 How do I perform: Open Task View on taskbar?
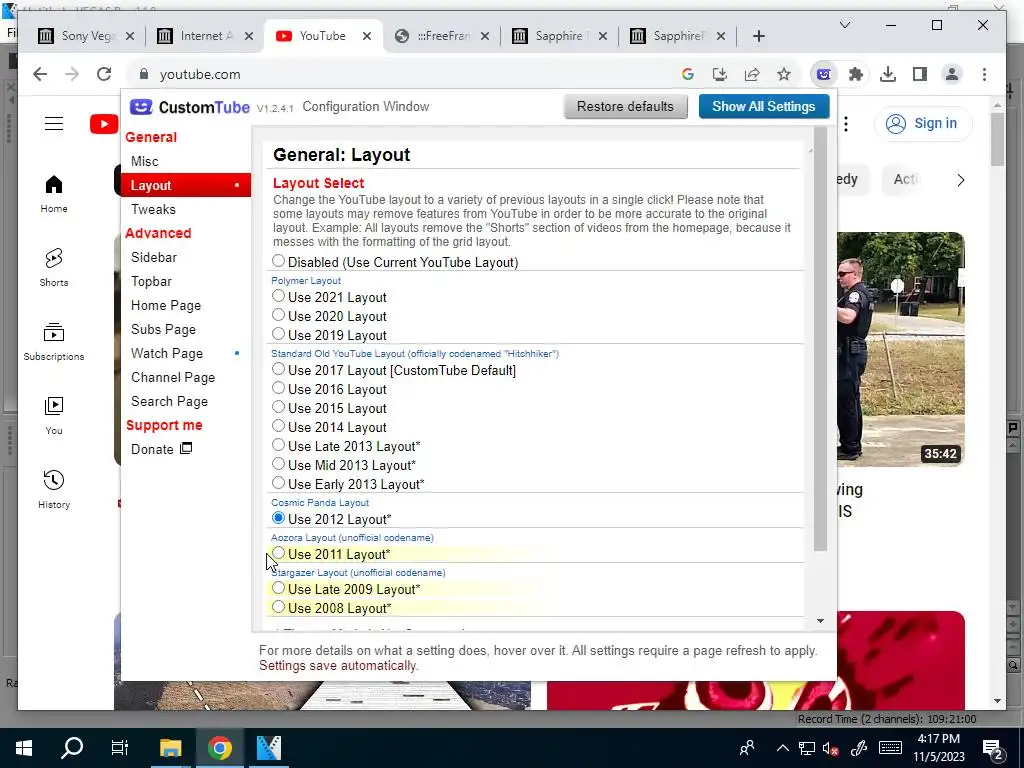120,748
